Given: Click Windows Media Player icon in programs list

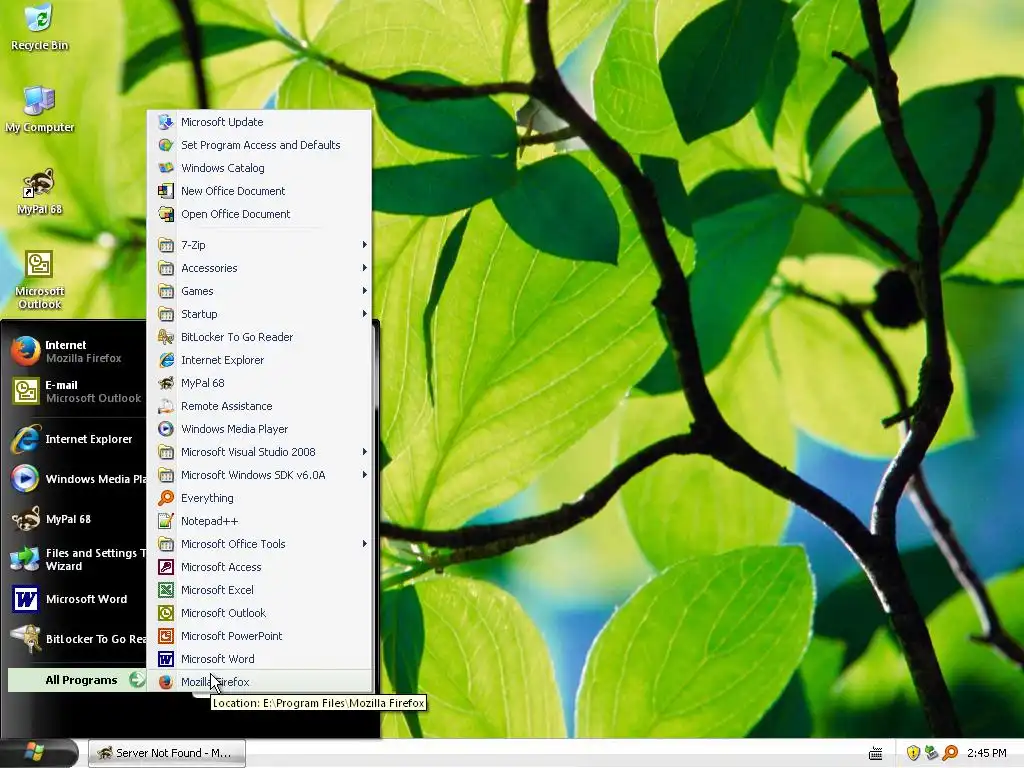Looking at the screenshot, I should (x=166, y=429).
